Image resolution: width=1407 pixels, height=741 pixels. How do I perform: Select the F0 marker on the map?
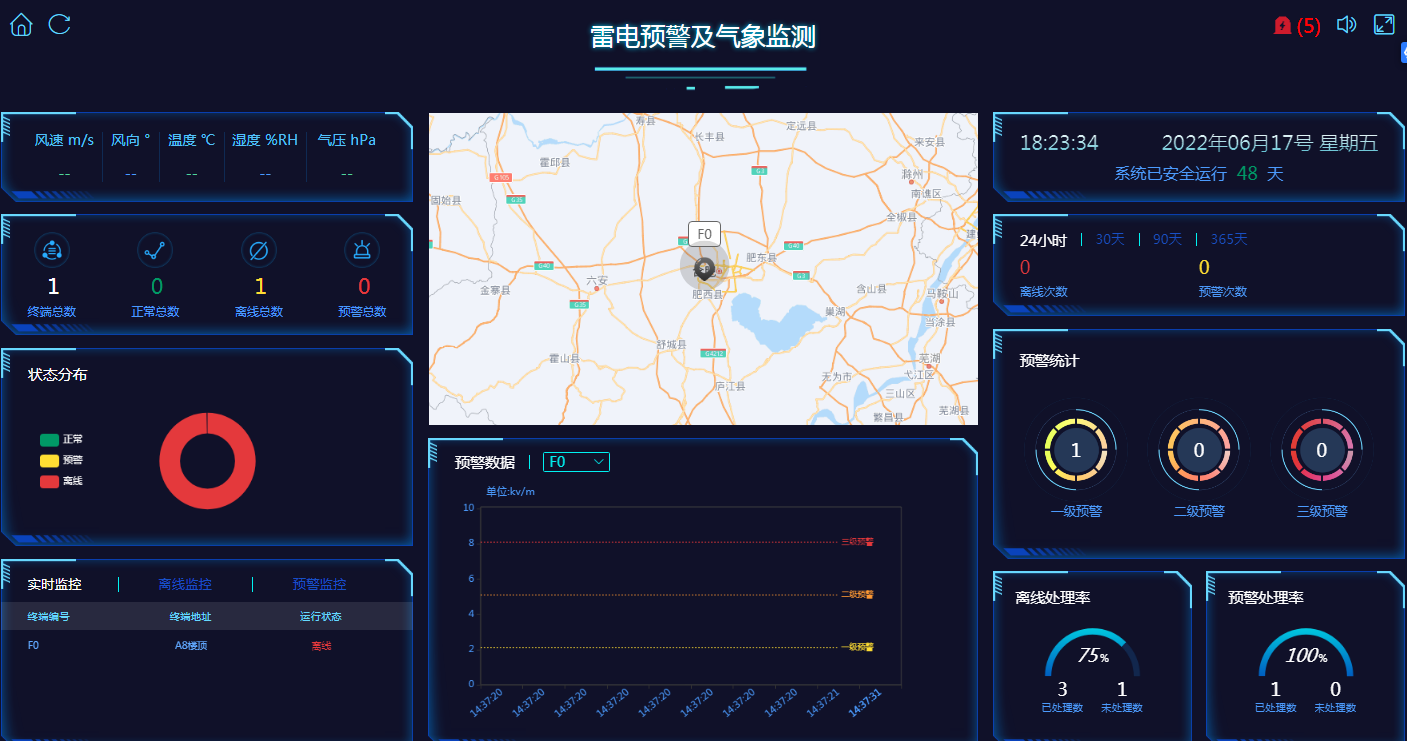point(703,266)
